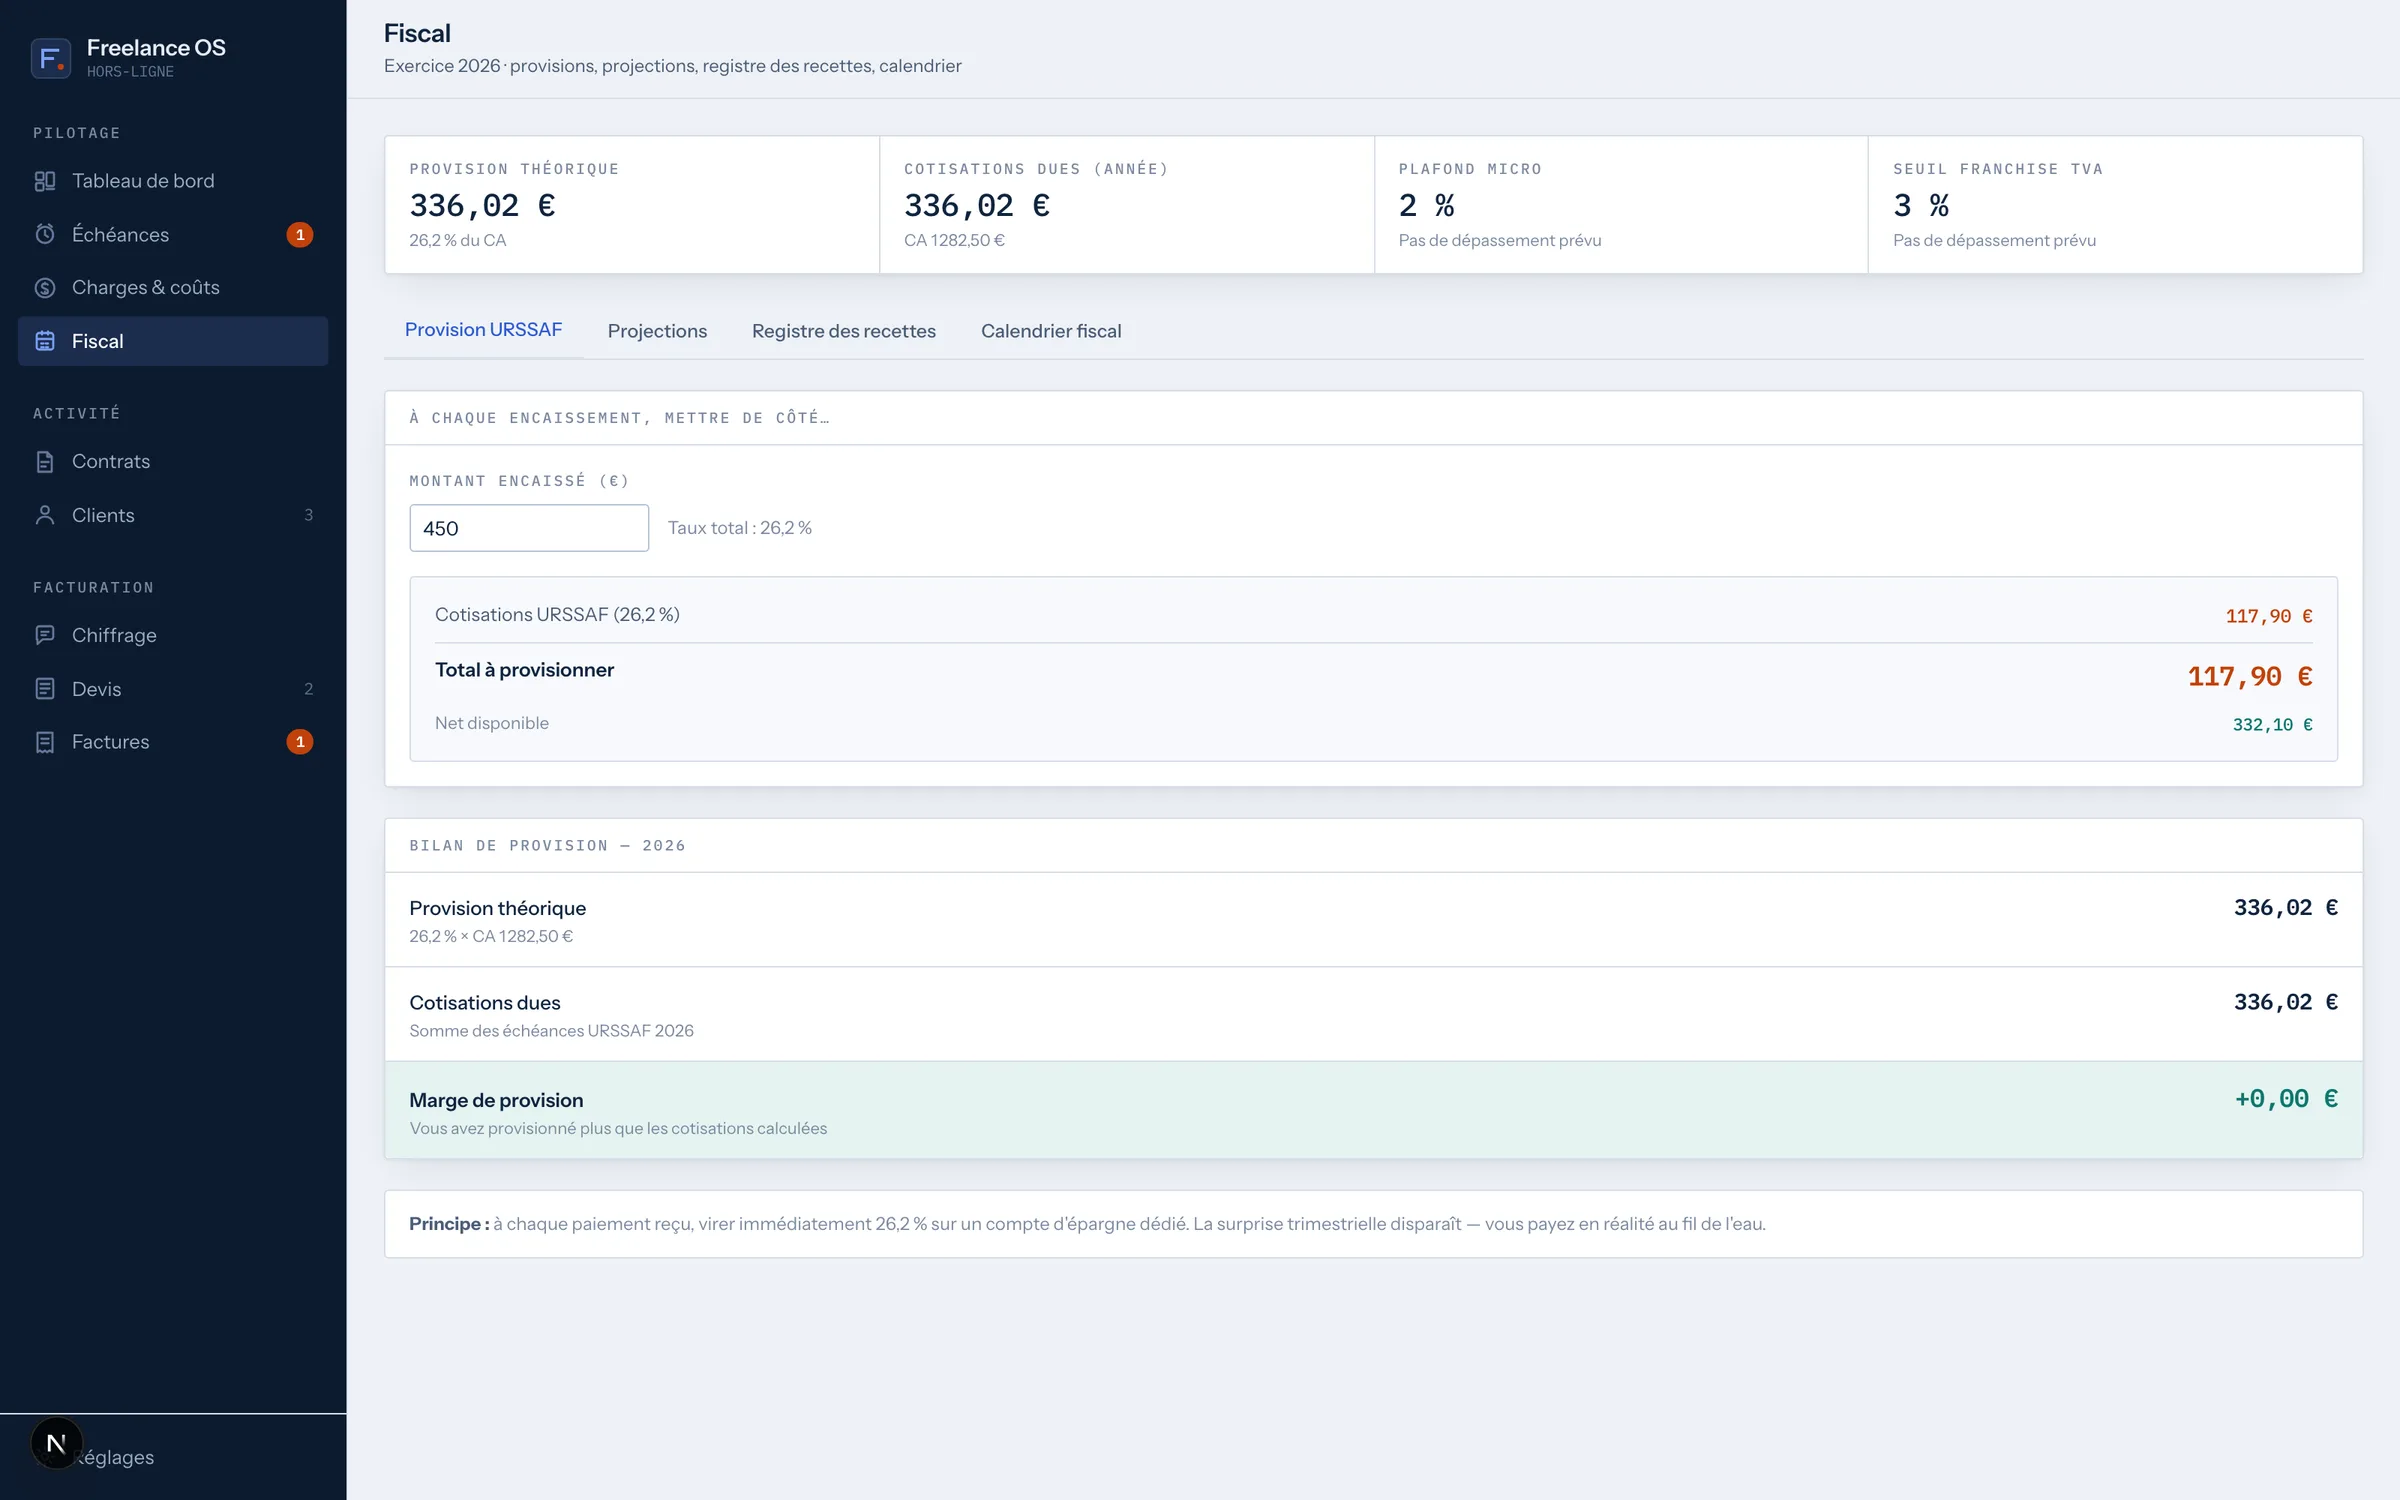Click the Somme des échéances URSSAF 2026 text
The width and height of the screenshot is (2400, 1500).
[x=551, y=1031]
